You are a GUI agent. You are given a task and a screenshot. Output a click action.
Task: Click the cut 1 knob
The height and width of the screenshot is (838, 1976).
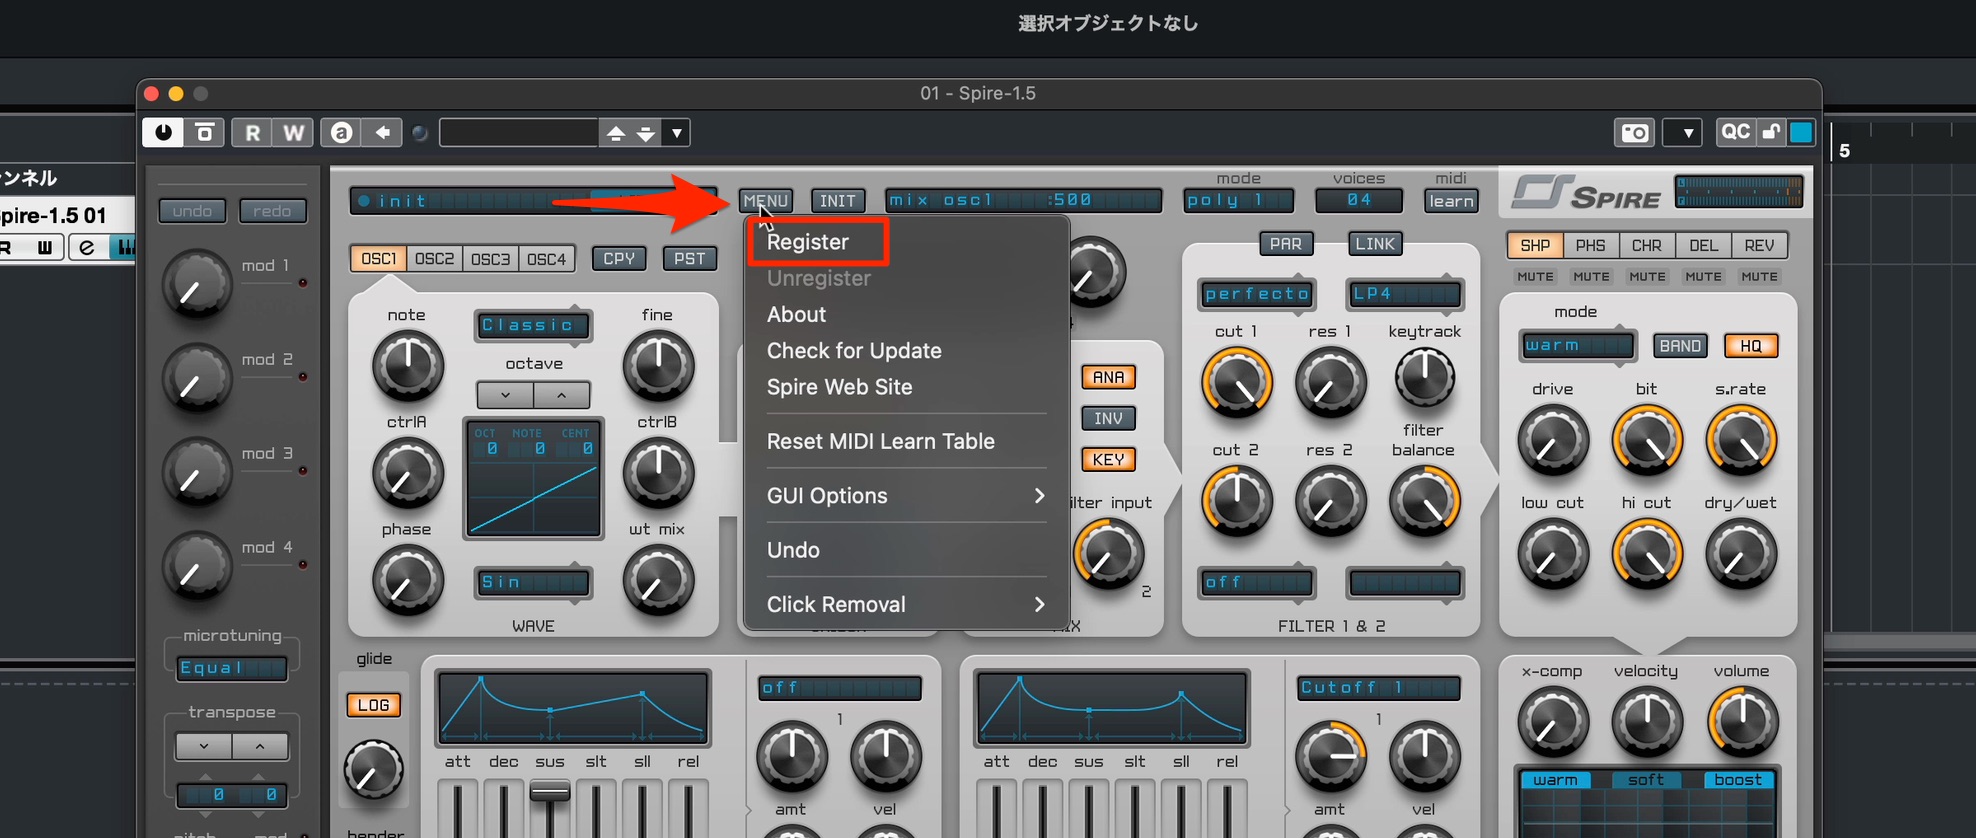pos(1237,382)
